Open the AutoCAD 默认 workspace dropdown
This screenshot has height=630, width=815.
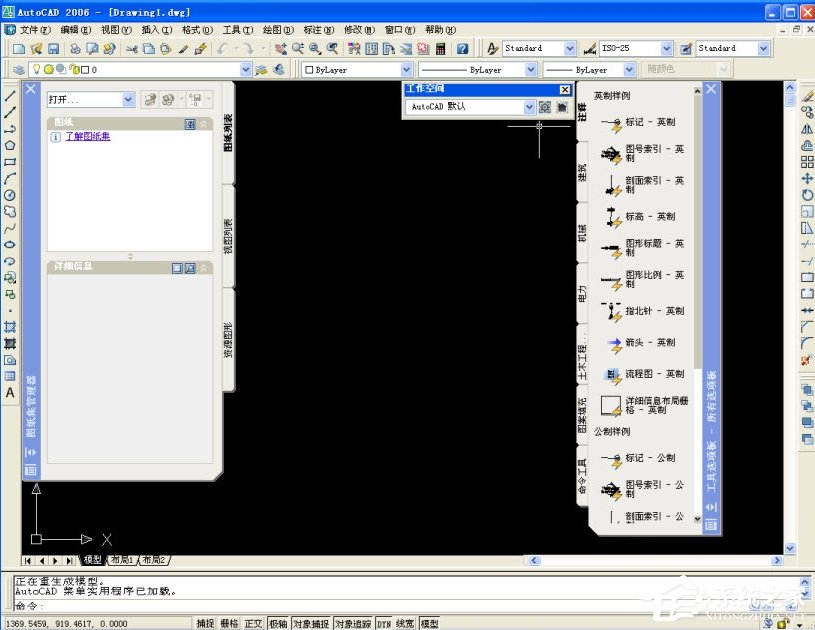[x=528, y=107]
